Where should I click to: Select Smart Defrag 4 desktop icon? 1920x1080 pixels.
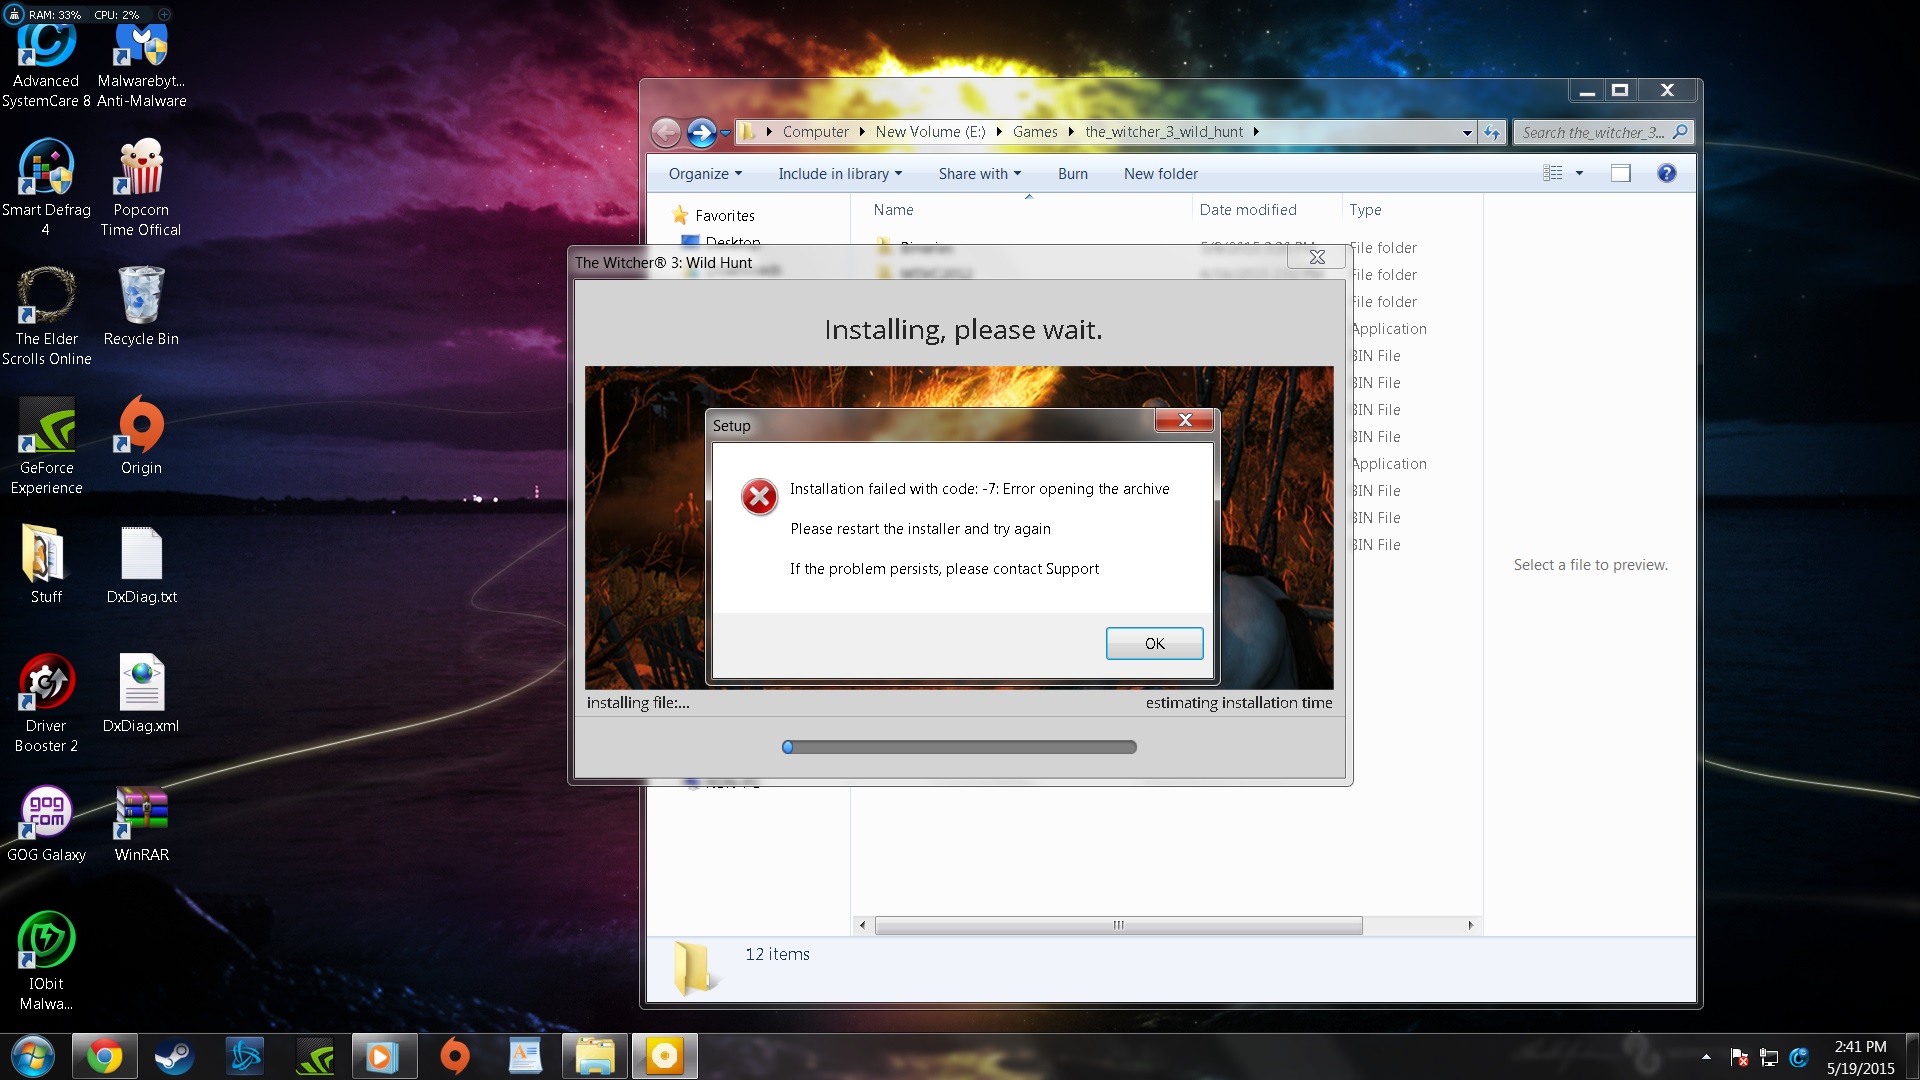click(x=46, y=188)
